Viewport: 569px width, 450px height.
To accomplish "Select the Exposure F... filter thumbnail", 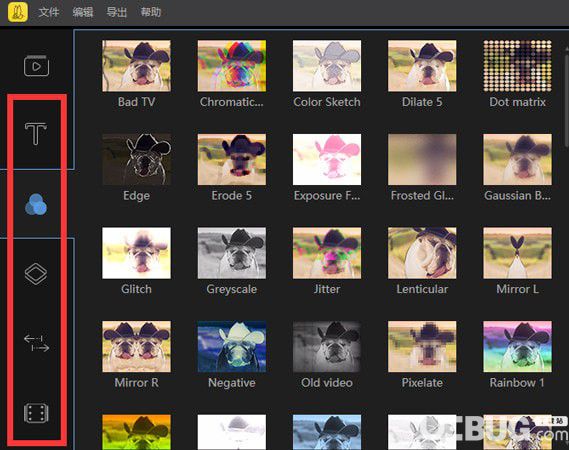I will 327,159.
